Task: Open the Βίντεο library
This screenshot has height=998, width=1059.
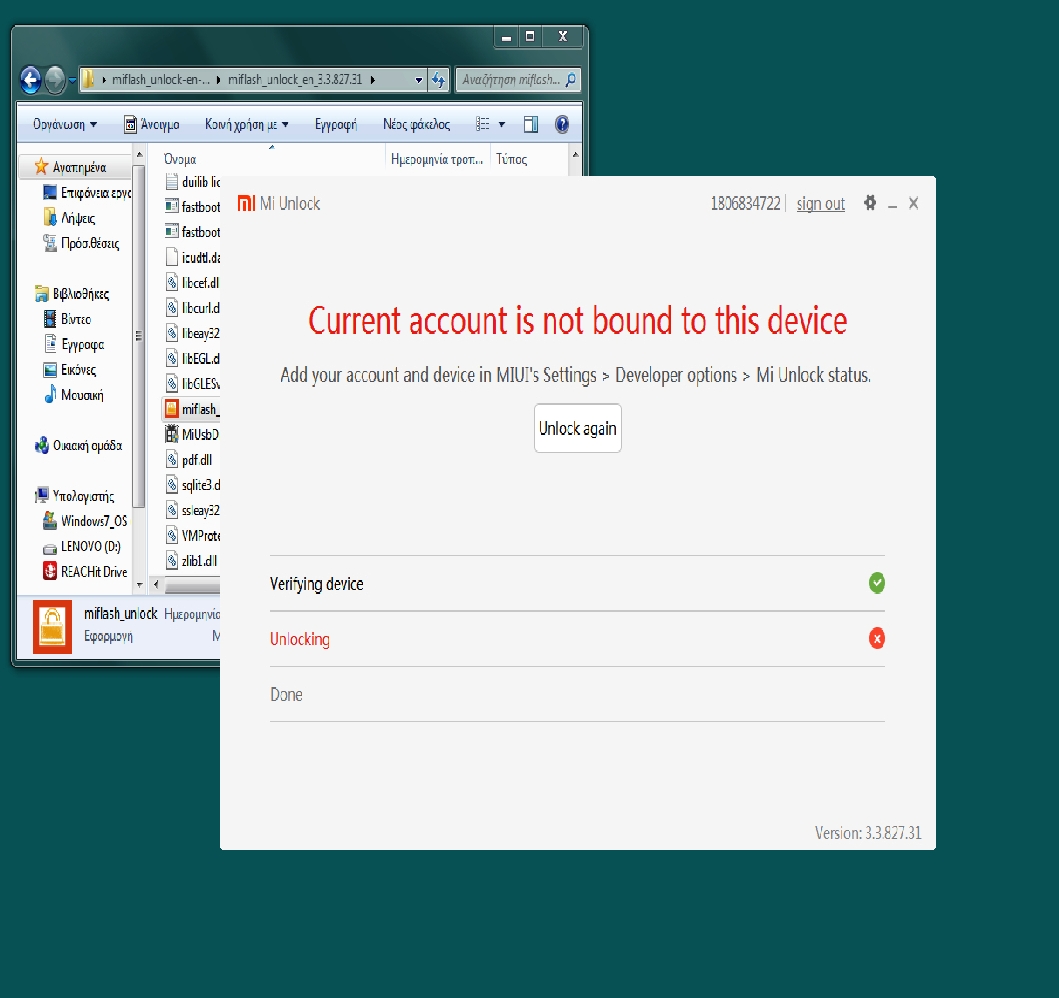Action: (68, 319)
